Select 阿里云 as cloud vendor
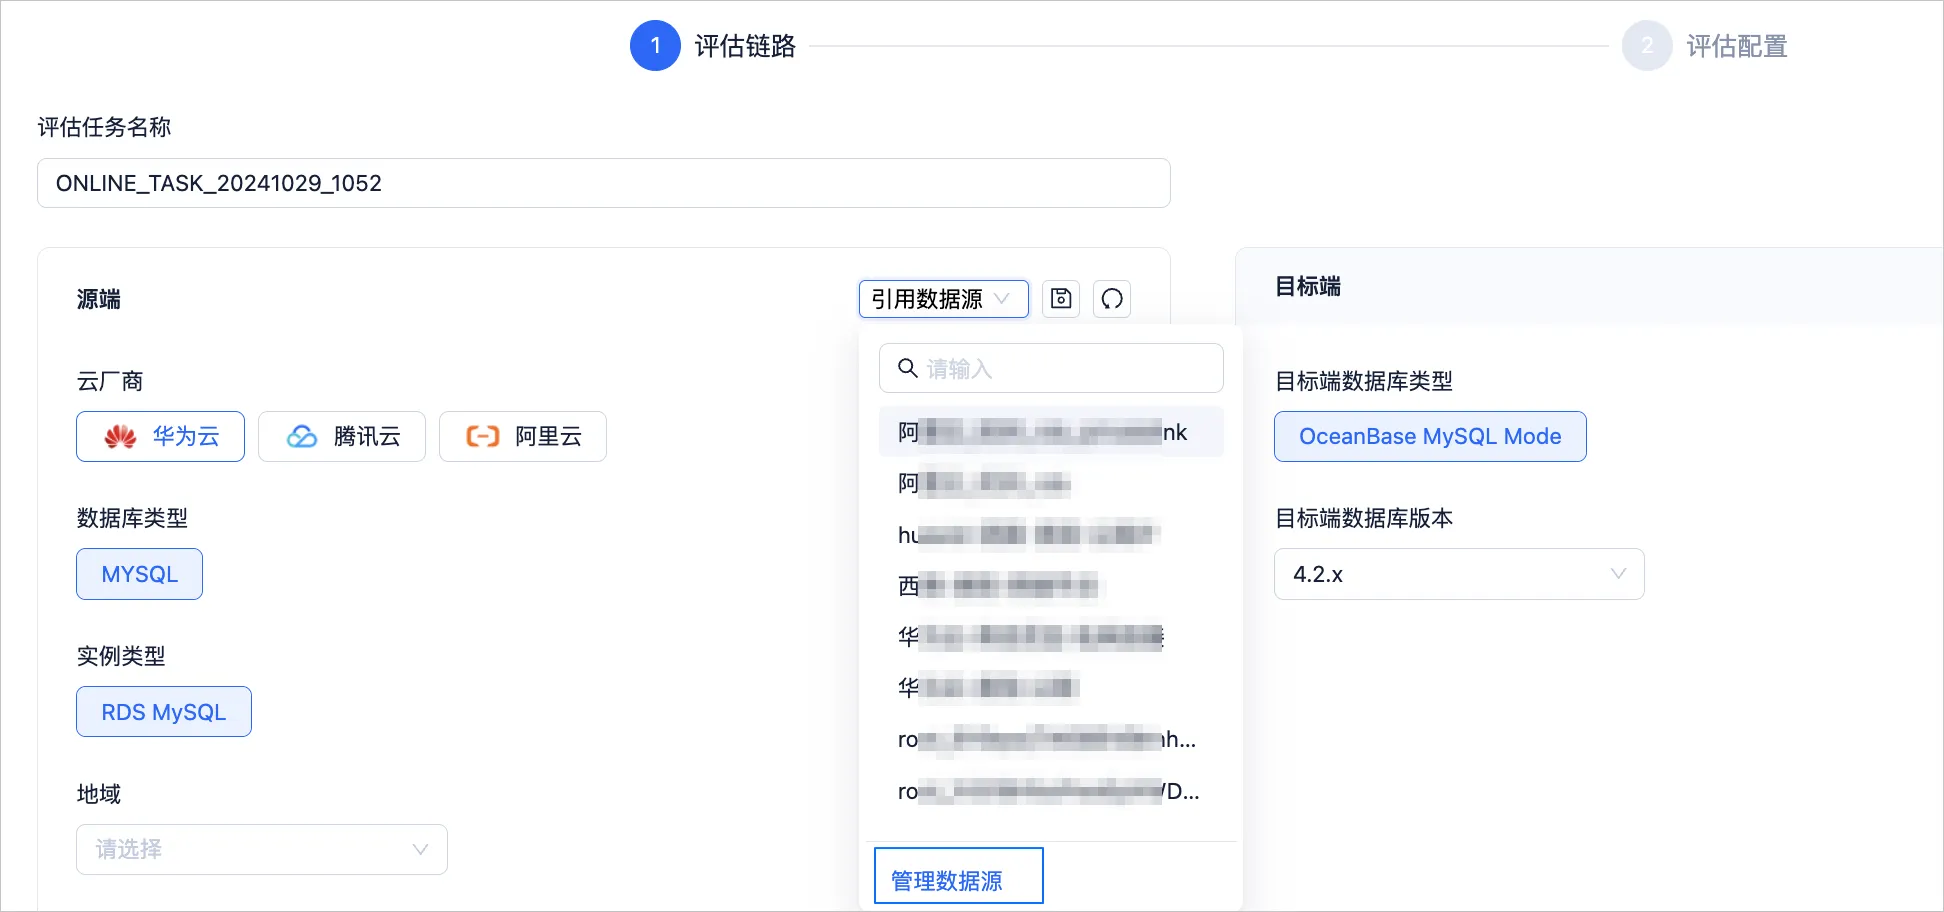The width and height of the screenshot is (1944, 912). 523,436
